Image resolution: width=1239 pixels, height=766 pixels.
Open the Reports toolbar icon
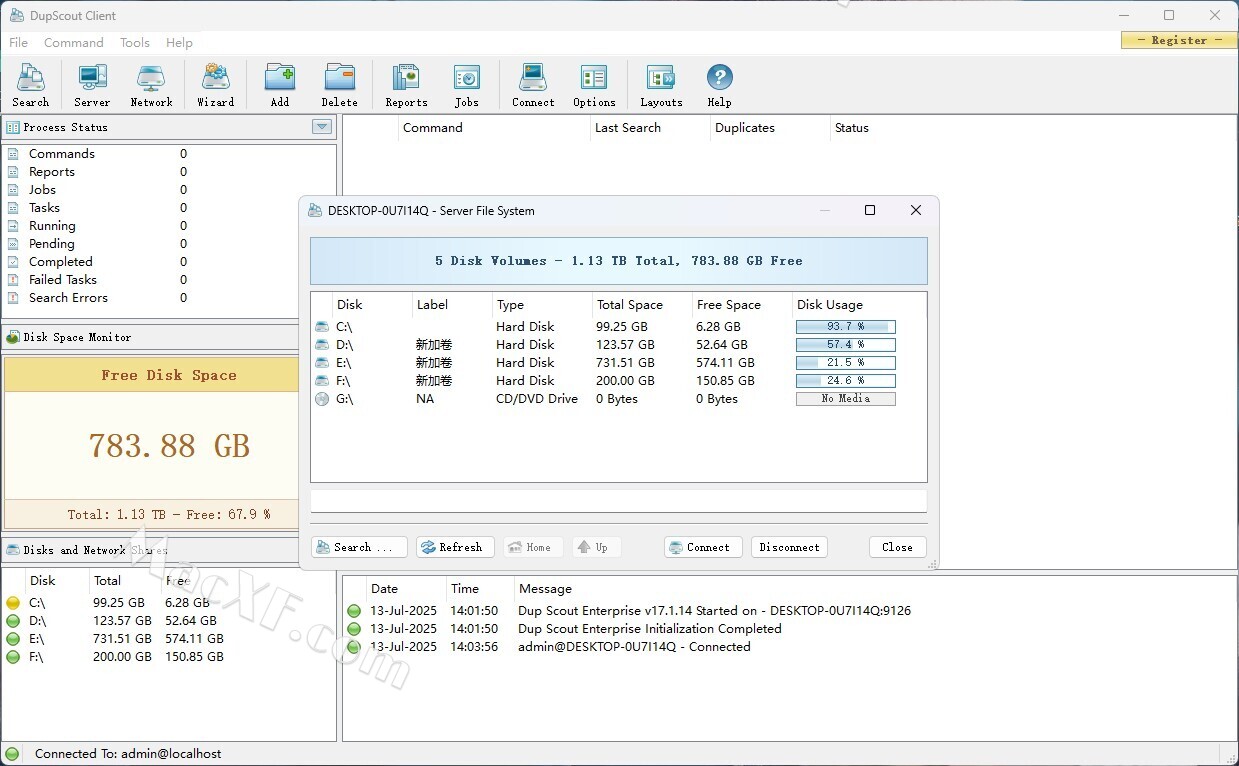[406, 85]
